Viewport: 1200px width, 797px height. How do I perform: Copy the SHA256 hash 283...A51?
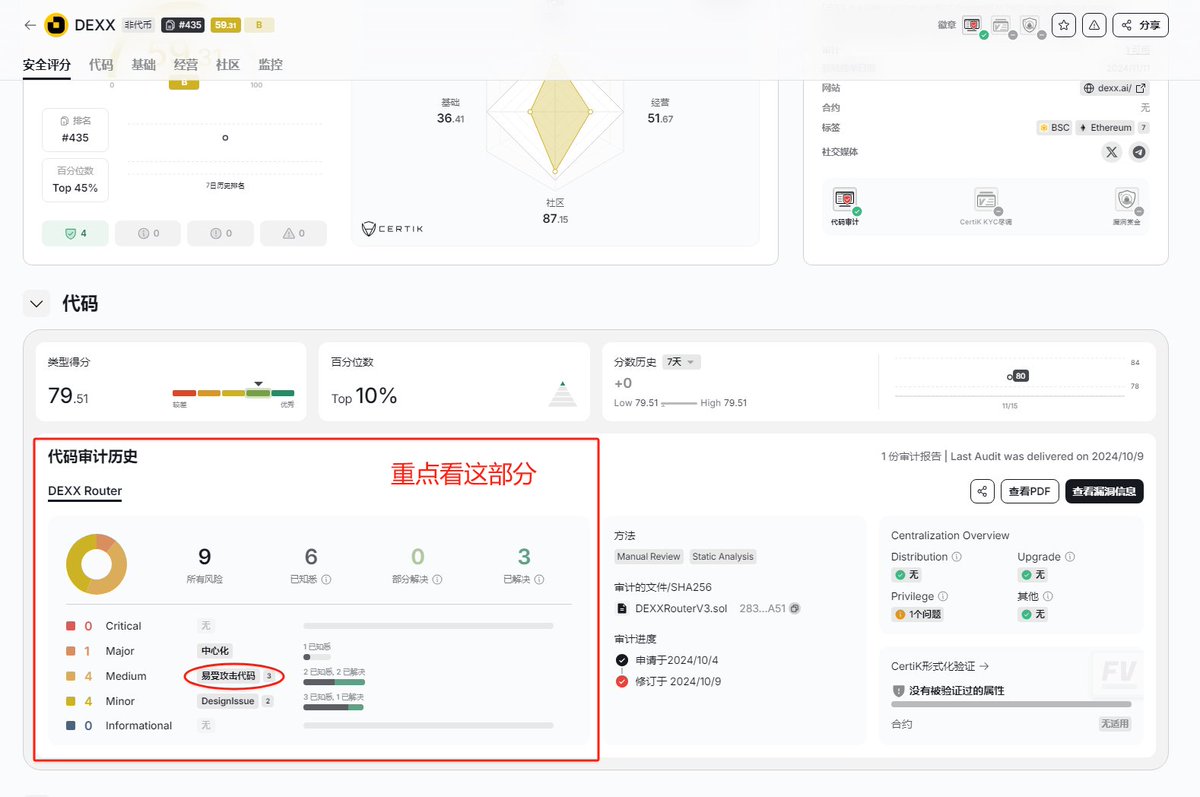(x=794, y=608)
